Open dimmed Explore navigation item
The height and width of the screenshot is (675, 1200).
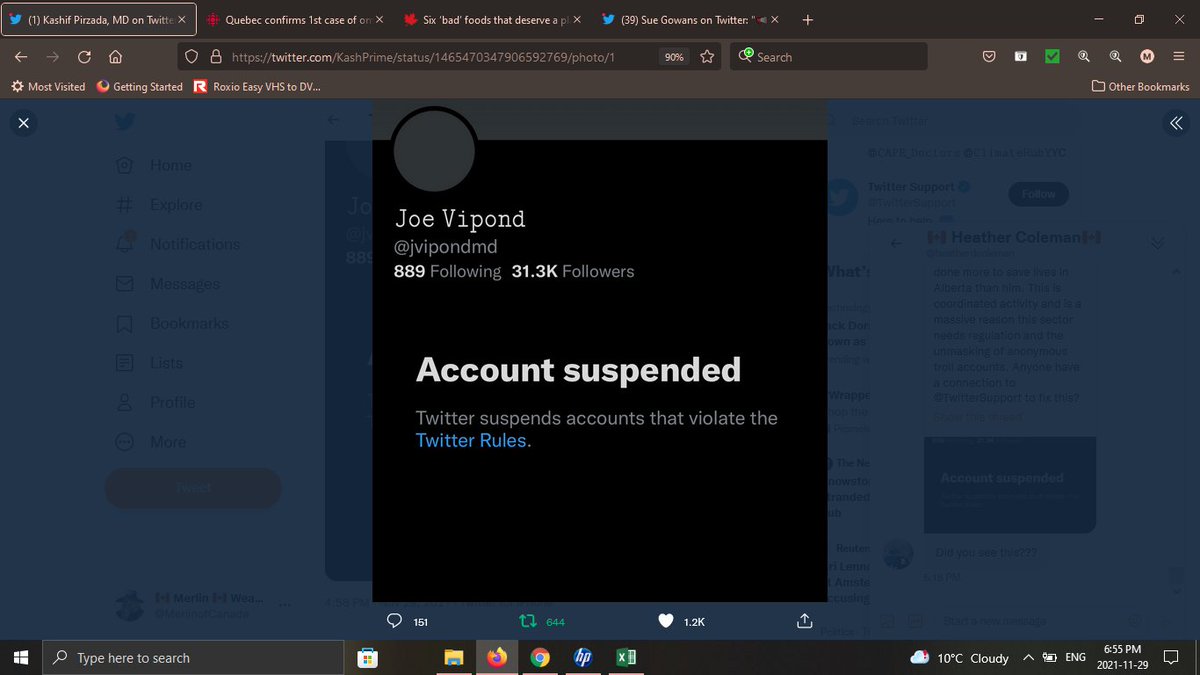point(160,205)
